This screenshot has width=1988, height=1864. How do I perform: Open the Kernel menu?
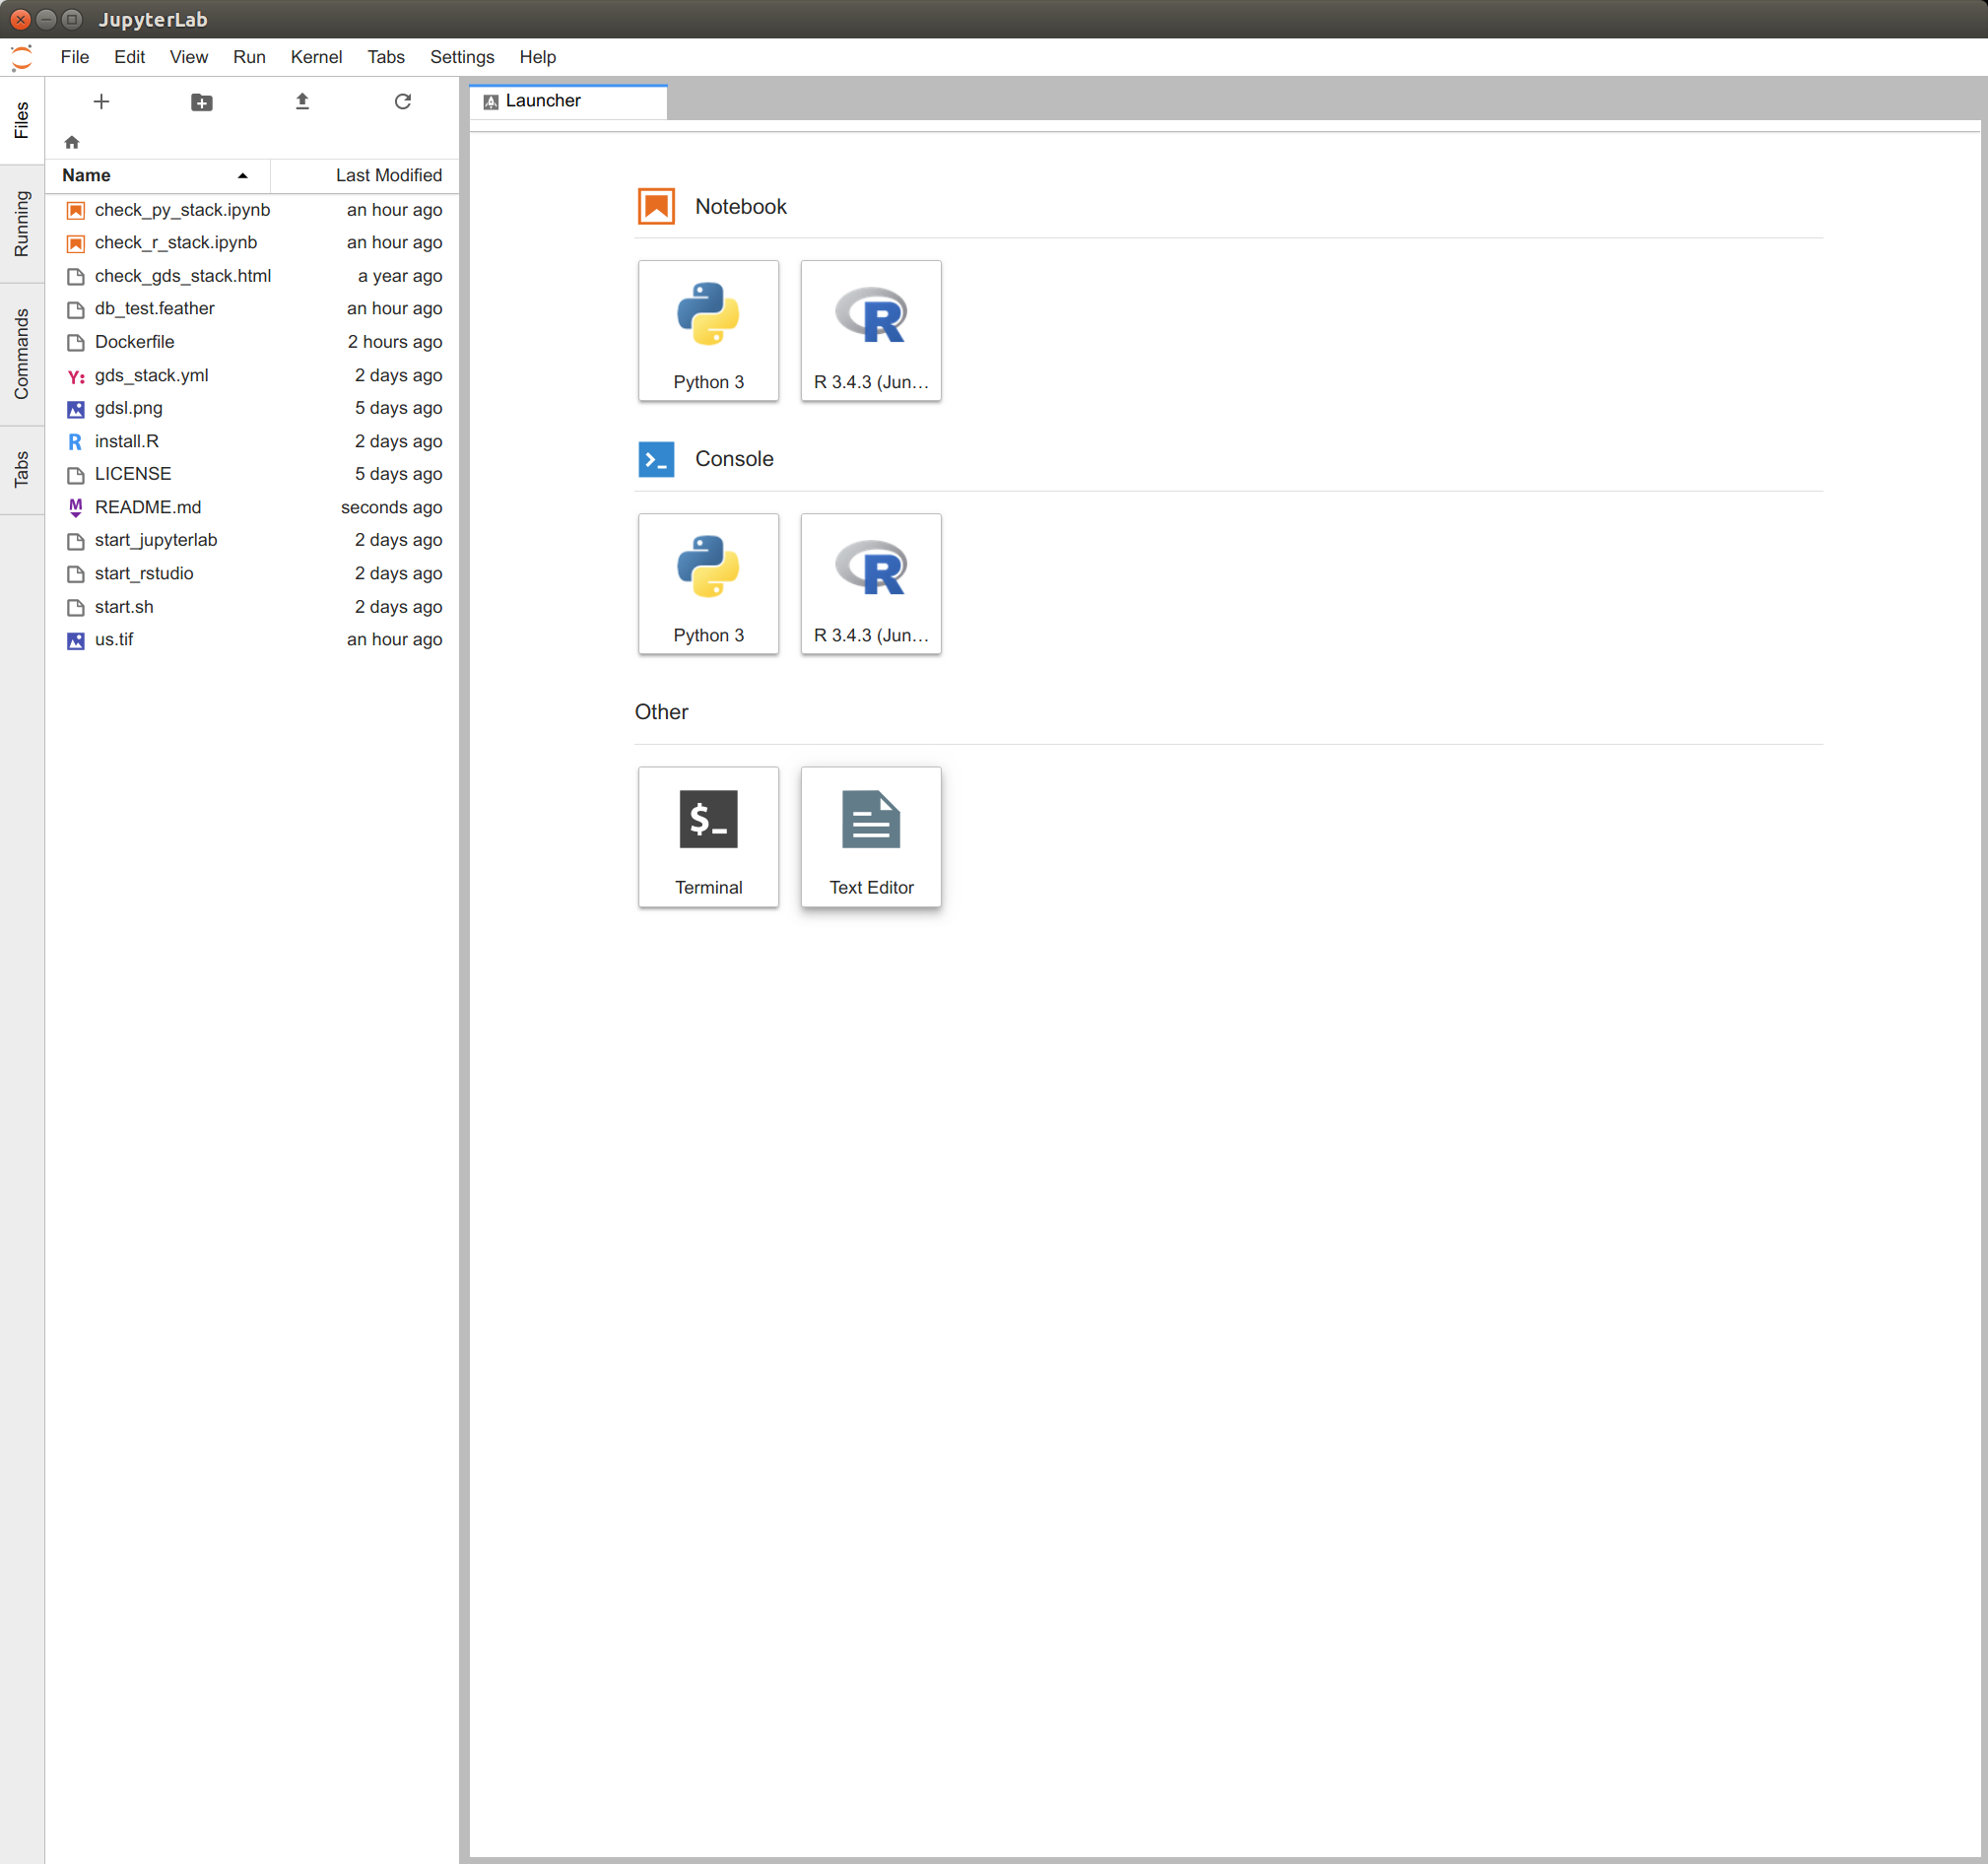click(316, 57)
